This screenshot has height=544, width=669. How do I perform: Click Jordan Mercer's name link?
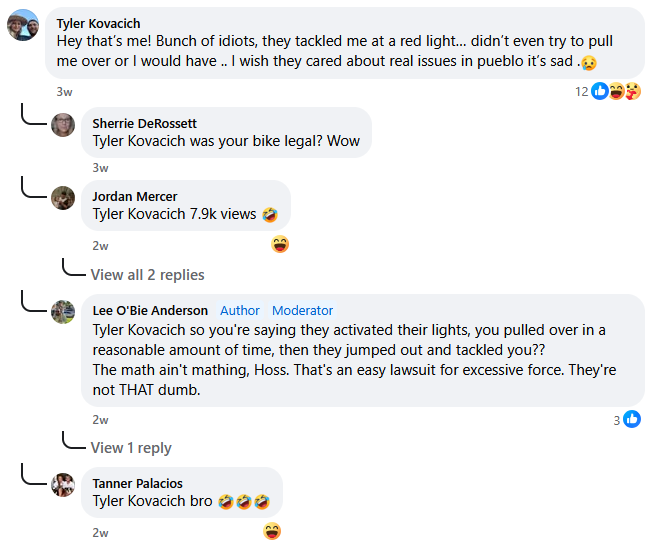135,196
